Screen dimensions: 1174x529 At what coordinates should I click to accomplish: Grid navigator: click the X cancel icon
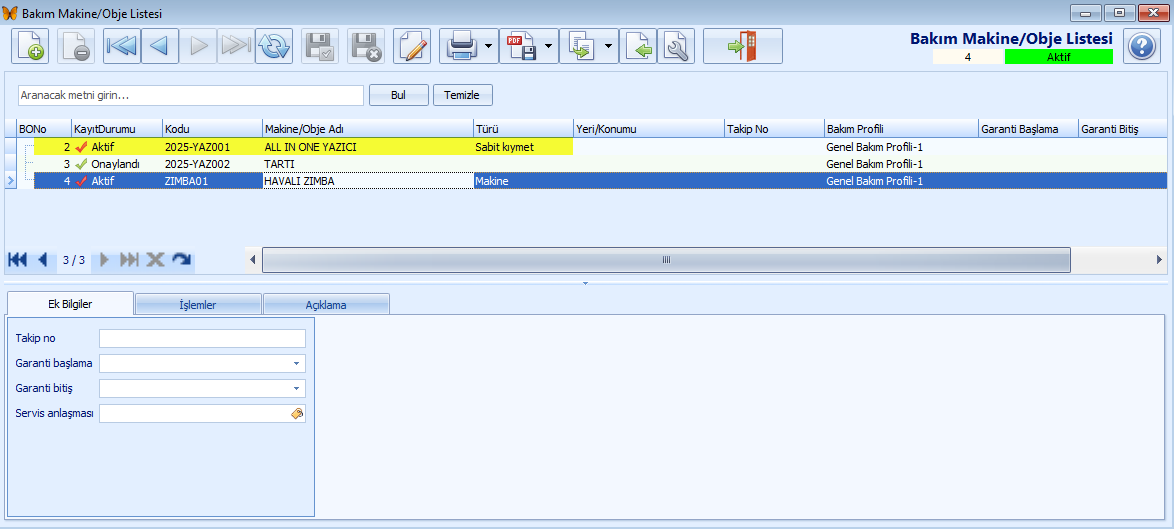[x=155, y=260]
